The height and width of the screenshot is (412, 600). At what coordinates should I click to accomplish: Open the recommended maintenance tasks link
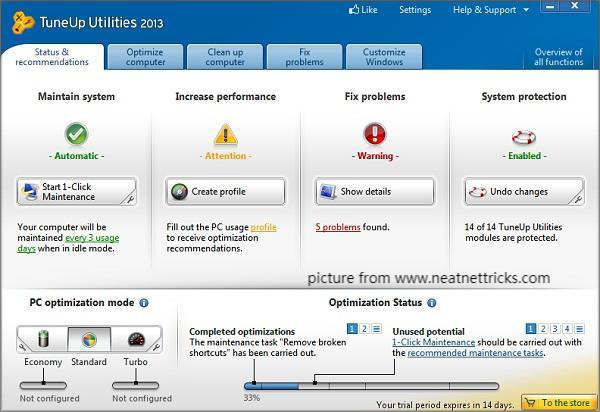(475, 353)
